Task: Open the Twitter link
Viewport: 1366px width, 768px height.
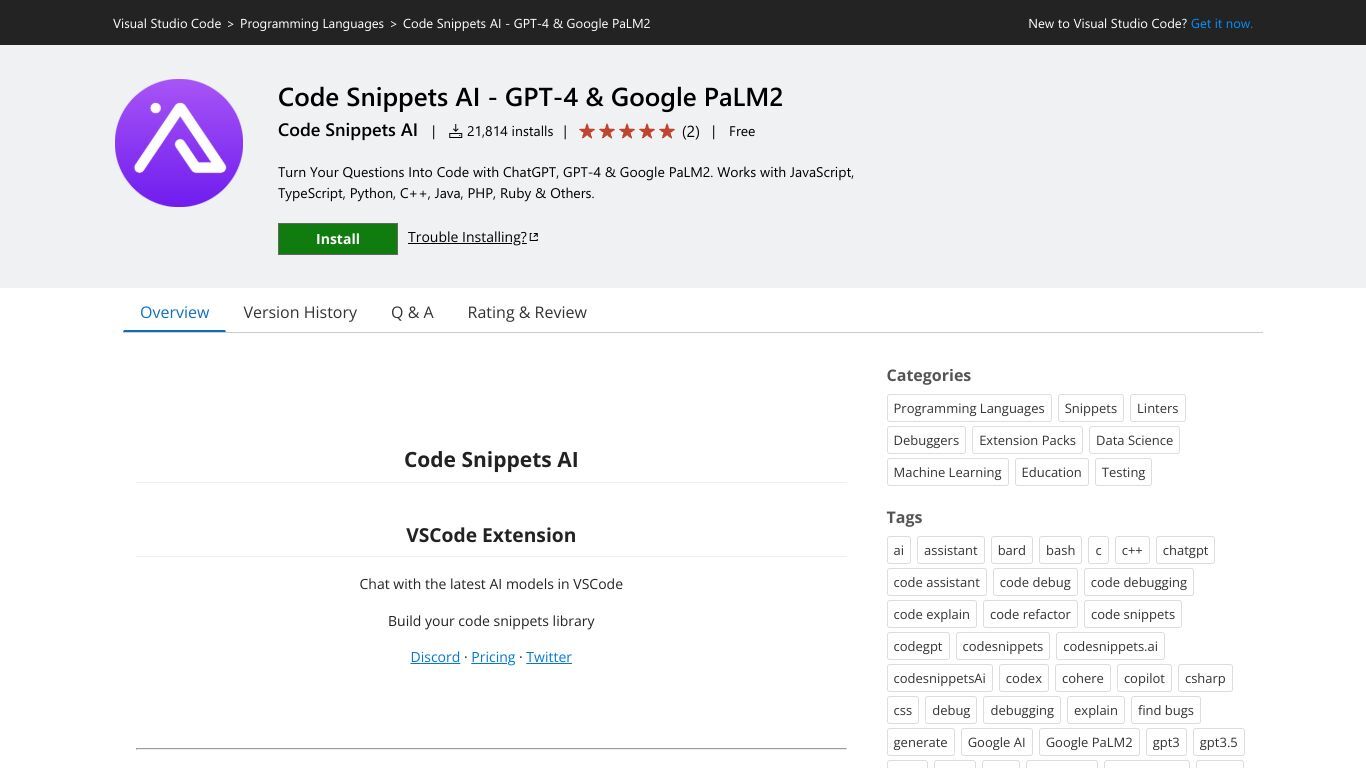Action: tap(549, 657)
